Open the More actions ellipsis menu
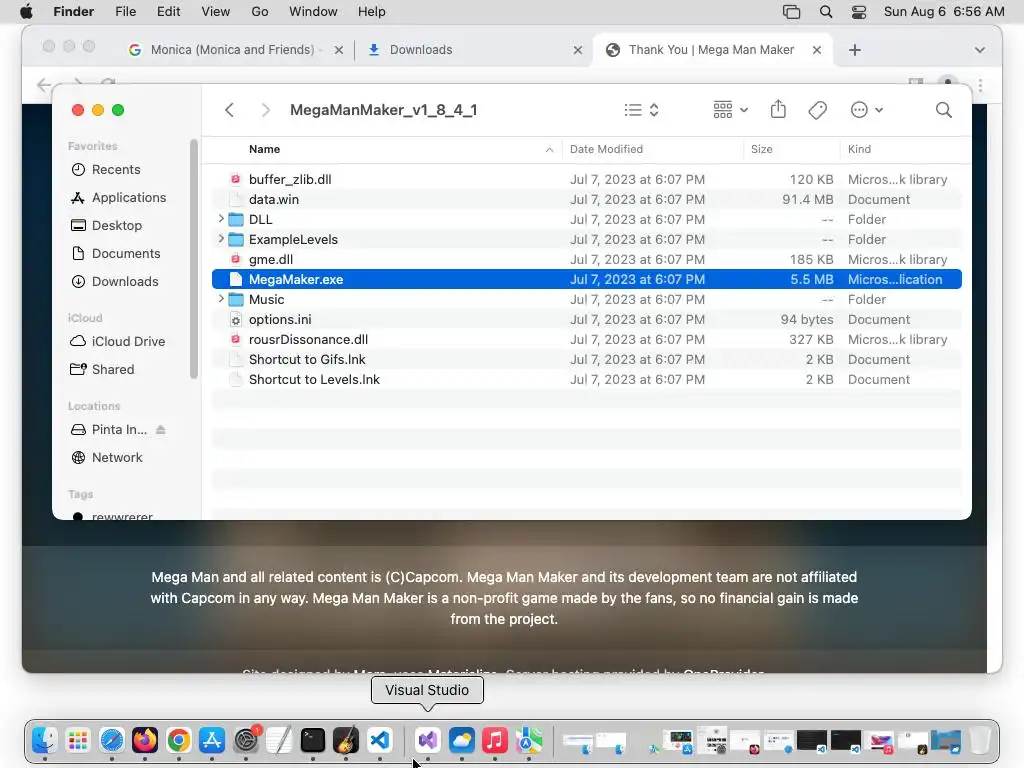The image size is (1024, 768). click(x=867, y=110)
